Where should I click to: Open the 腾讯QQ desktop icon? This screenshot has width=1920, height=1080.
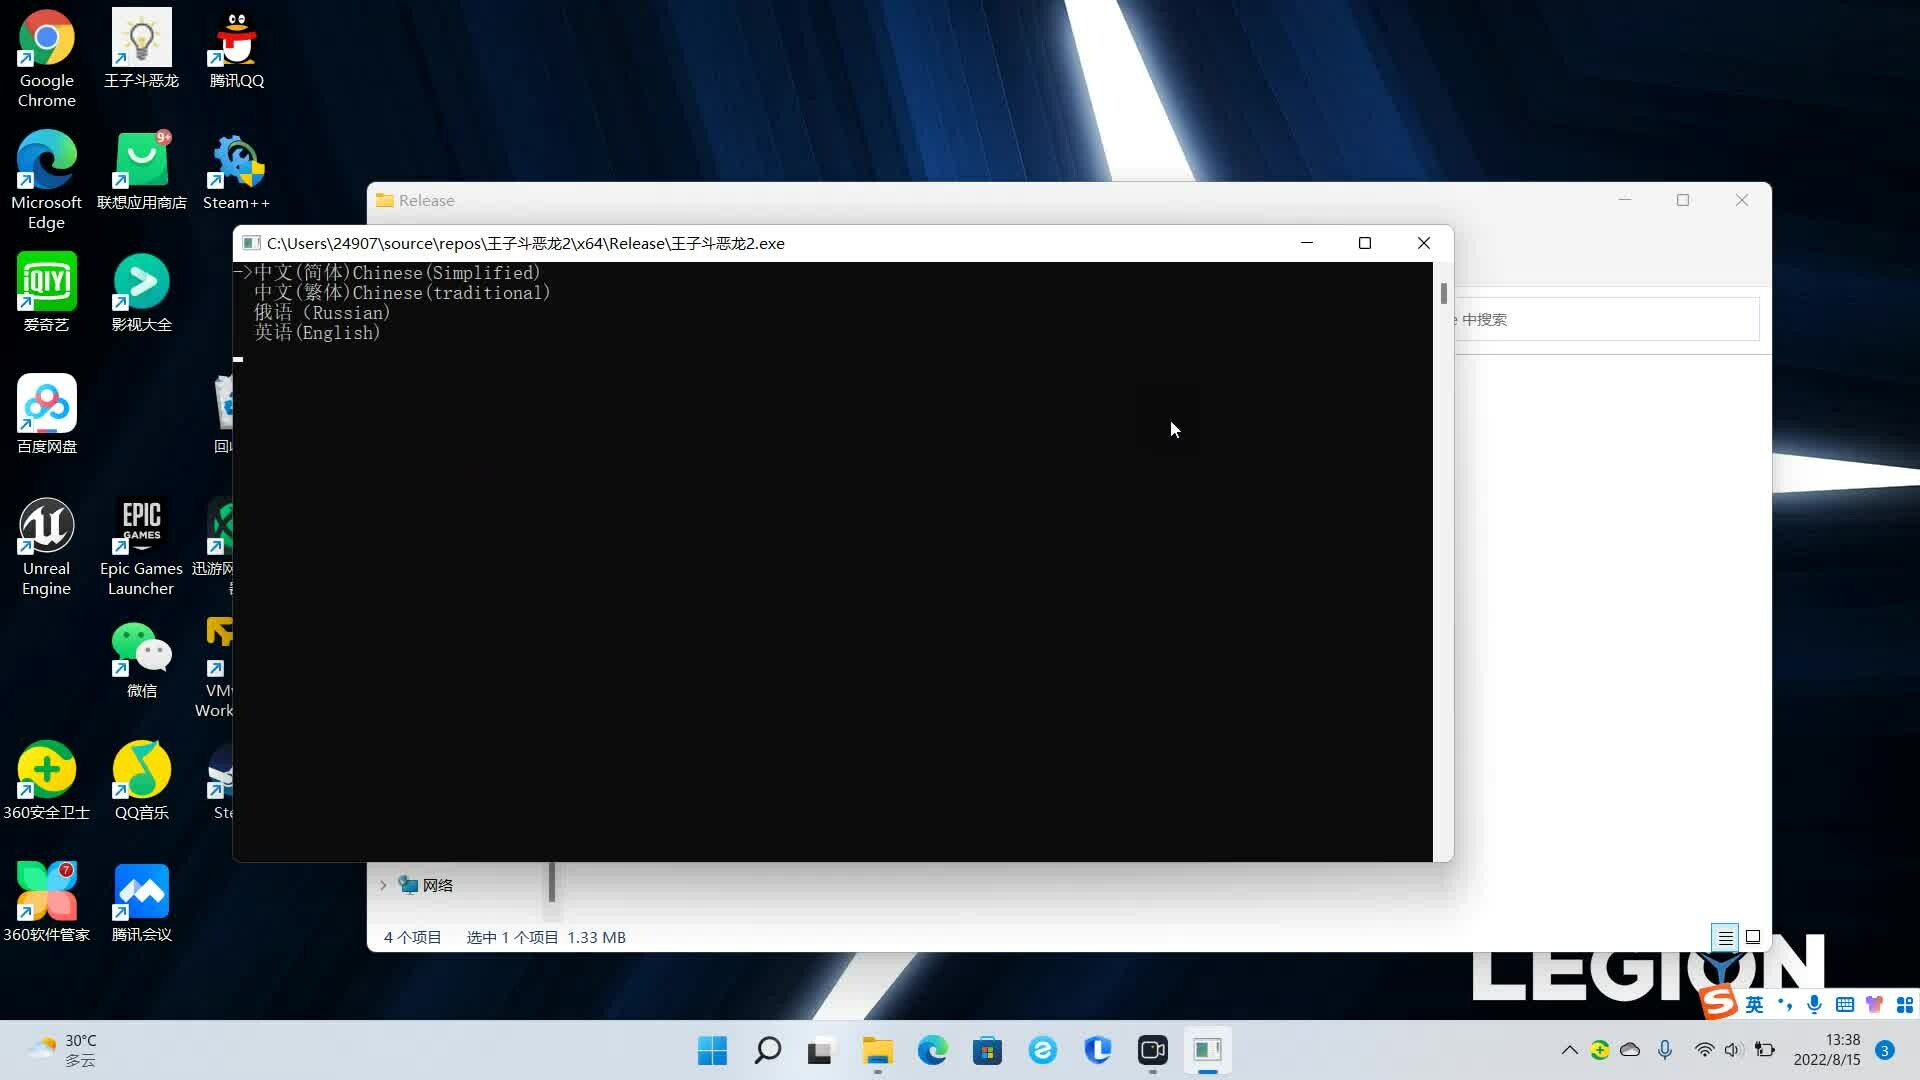(236, 40)
